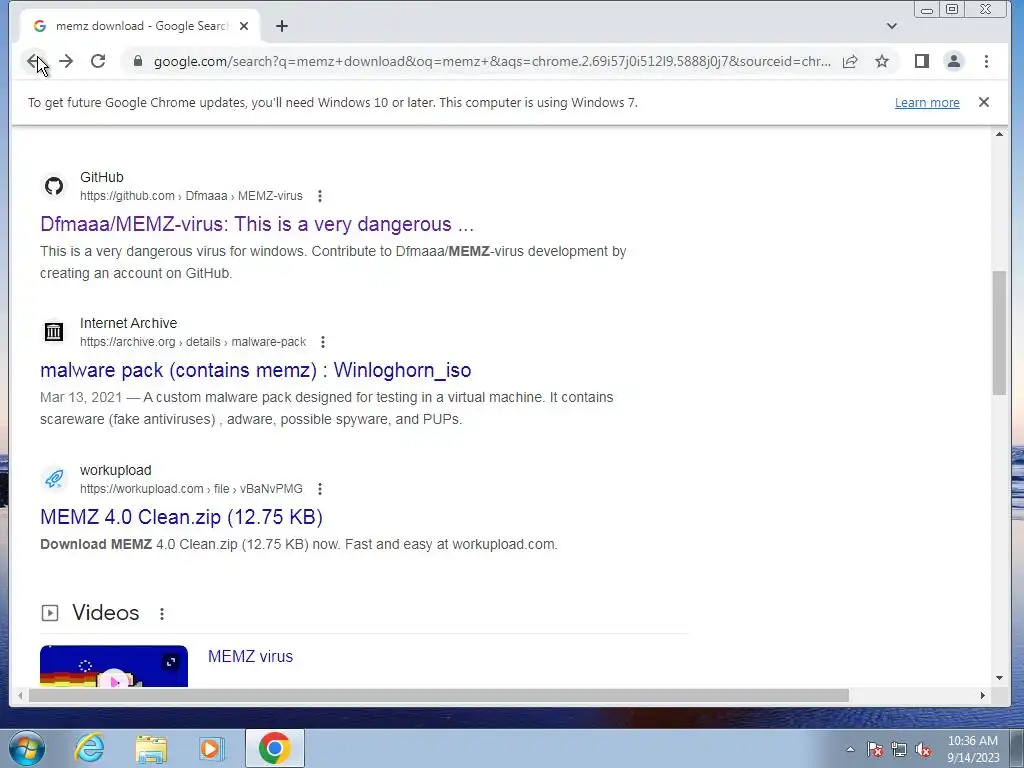Open more options for Internet Archive result
The height and width of the screenshot is (768, 1024).
323,342
